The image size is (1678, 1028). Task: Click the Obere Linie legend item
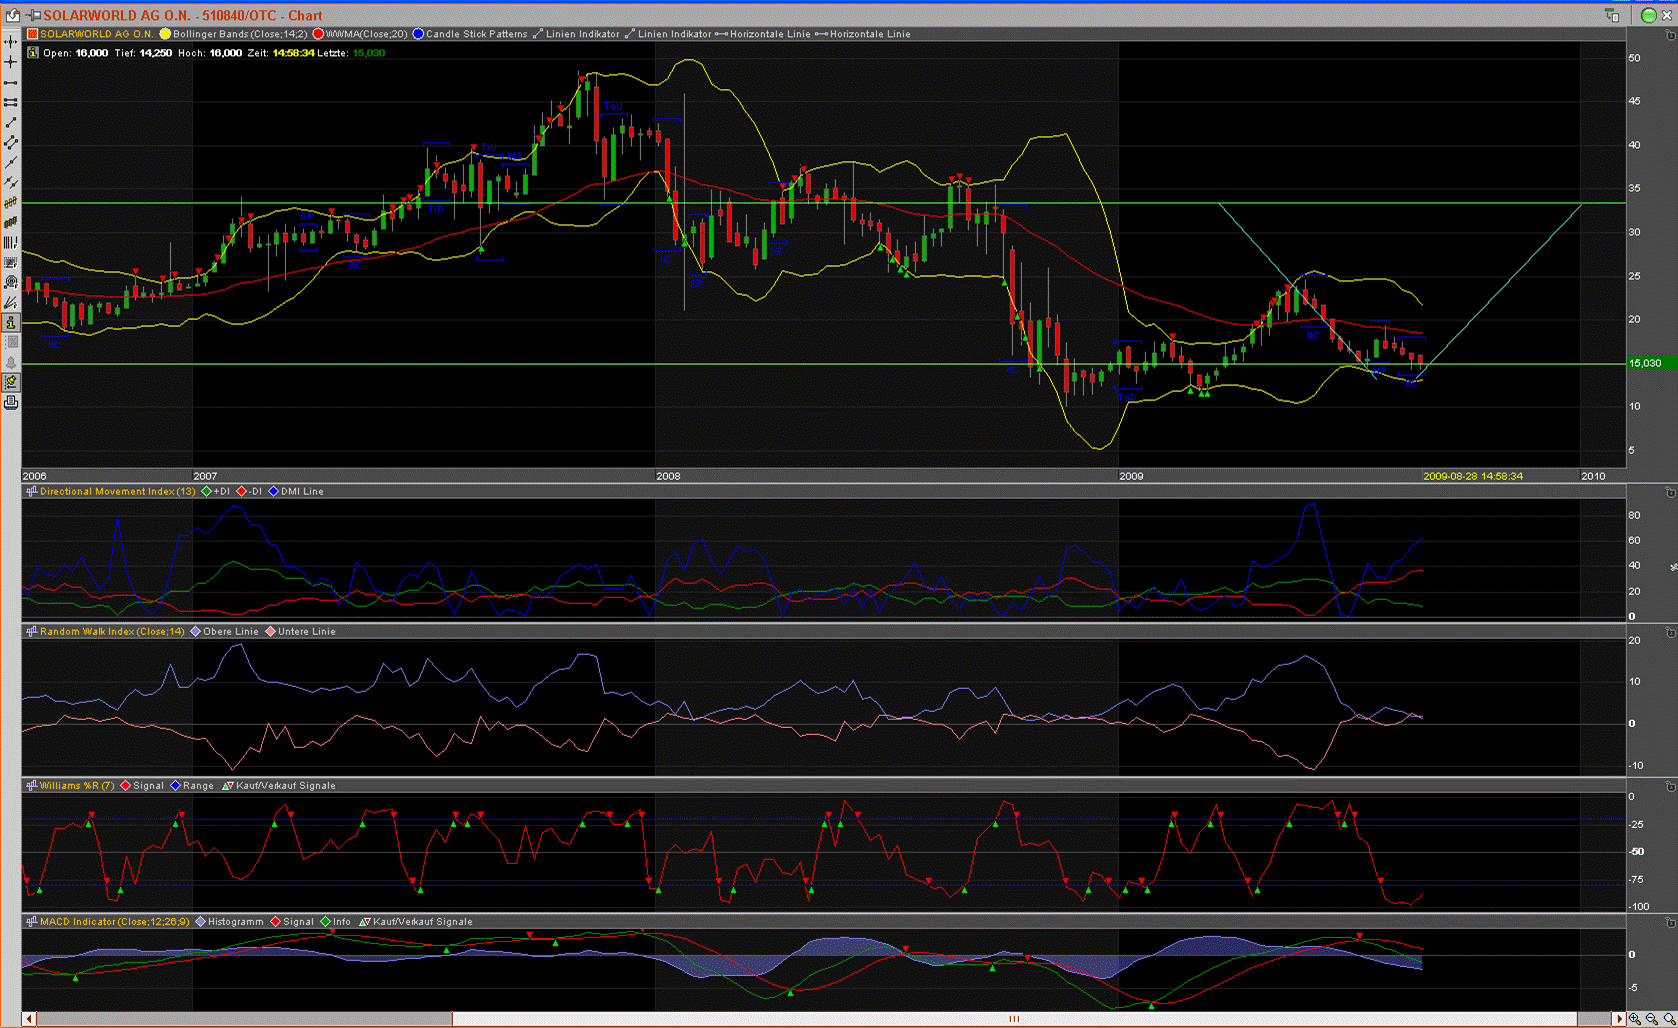click(x=225, y=632)
